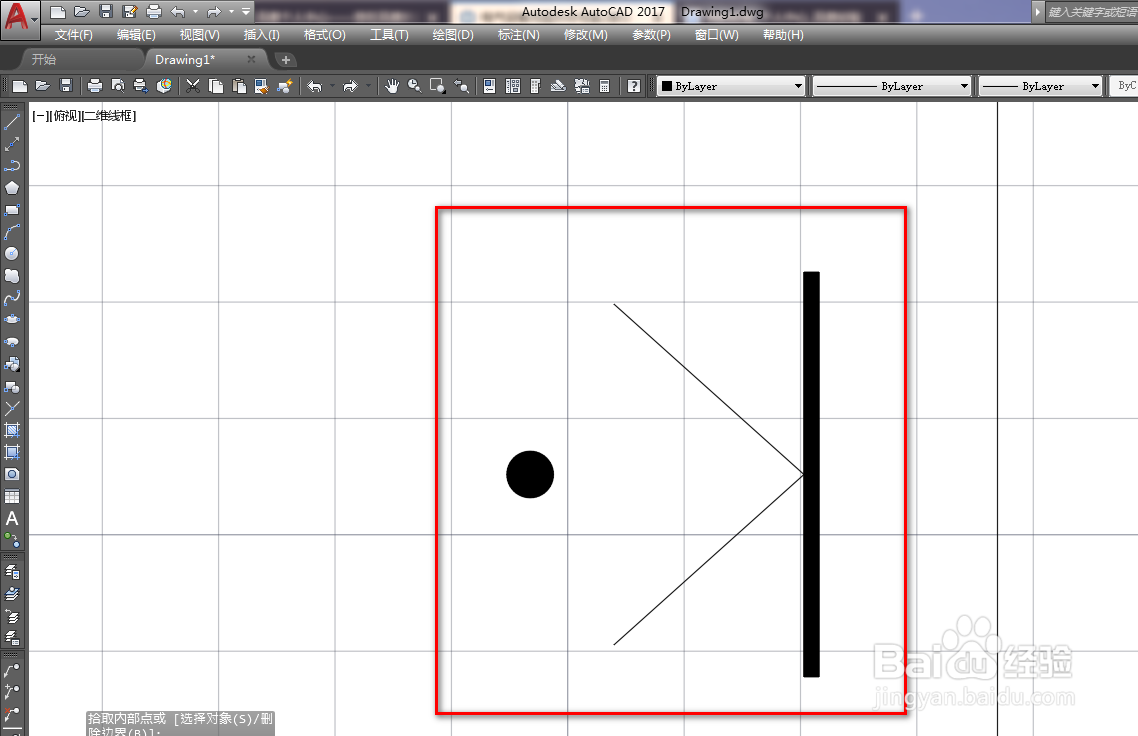Open the ByLayer color control dropdown
Screen dimensions: 1138x736
click(798, 86)
